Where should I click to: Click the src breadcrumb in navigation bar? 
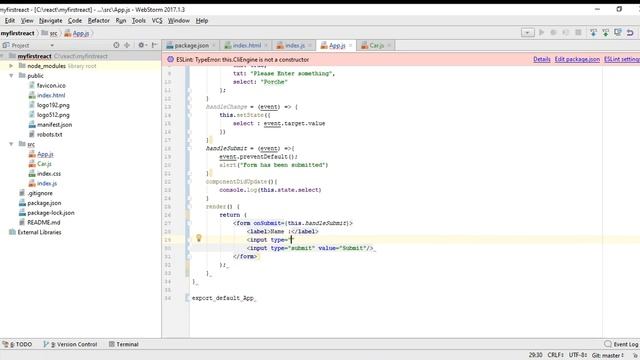click(53, 33)
